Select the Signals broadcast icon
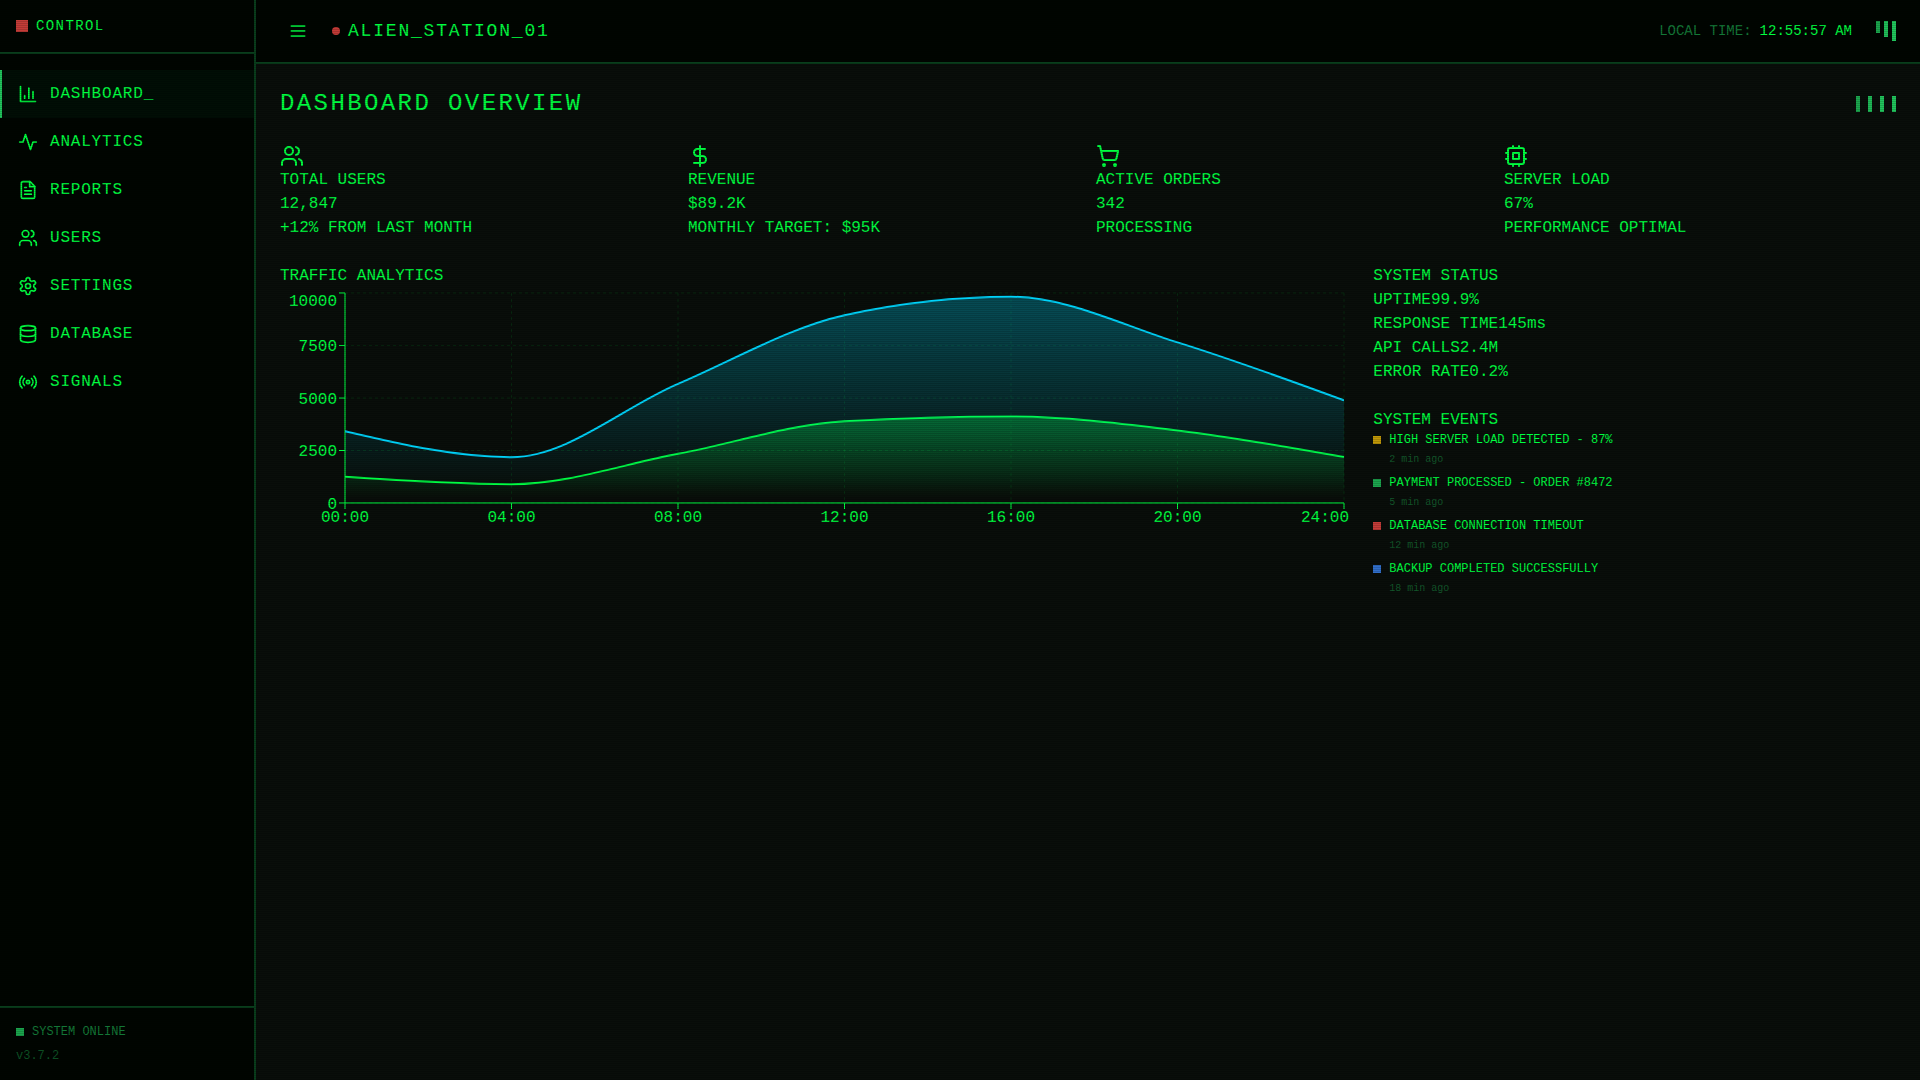 (x=27, y=381)
